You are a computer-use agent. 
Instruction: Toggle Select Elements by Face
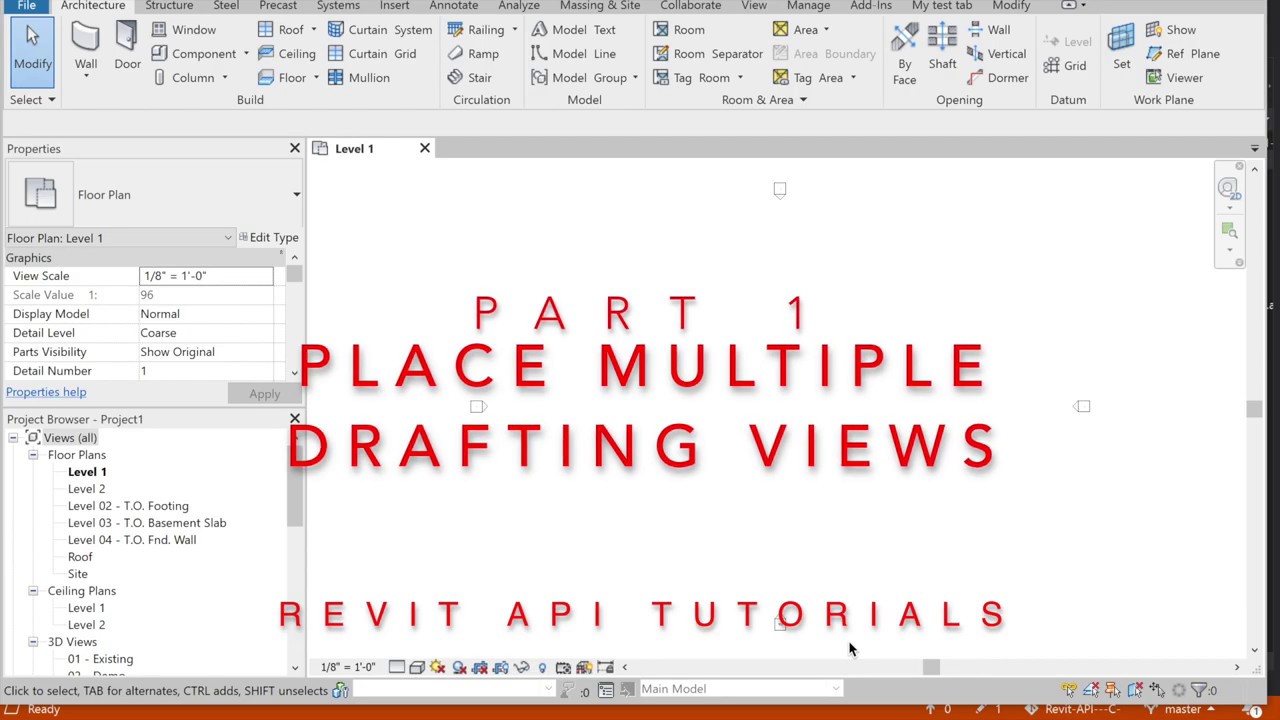click(x=1135, y=690)
